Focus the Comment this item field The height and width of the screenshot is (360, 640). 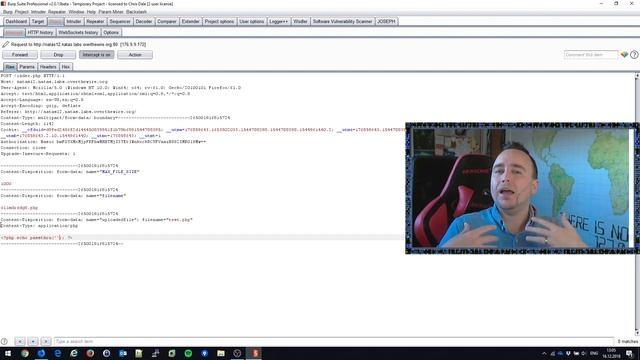tap(591, 55)
